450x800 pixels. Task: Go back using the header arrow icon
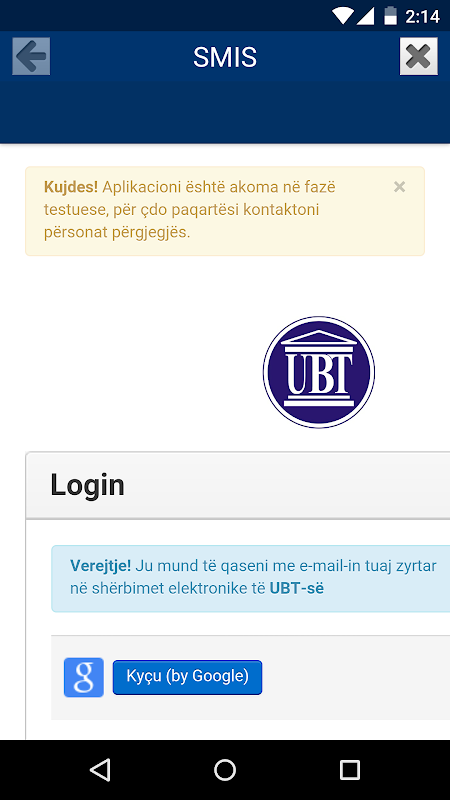tap(31, 56)
